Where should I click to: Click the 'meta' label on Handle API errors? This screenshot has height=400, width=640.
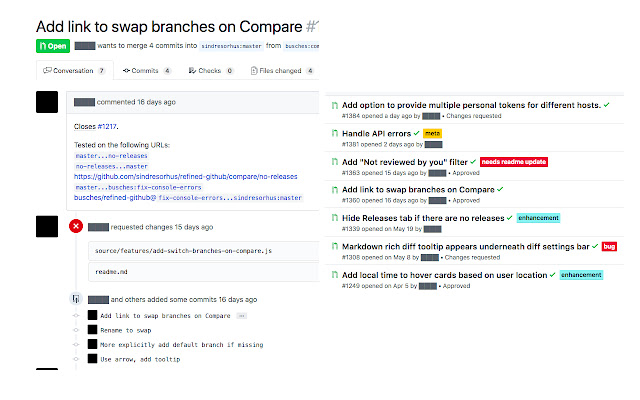coord(433,133)
